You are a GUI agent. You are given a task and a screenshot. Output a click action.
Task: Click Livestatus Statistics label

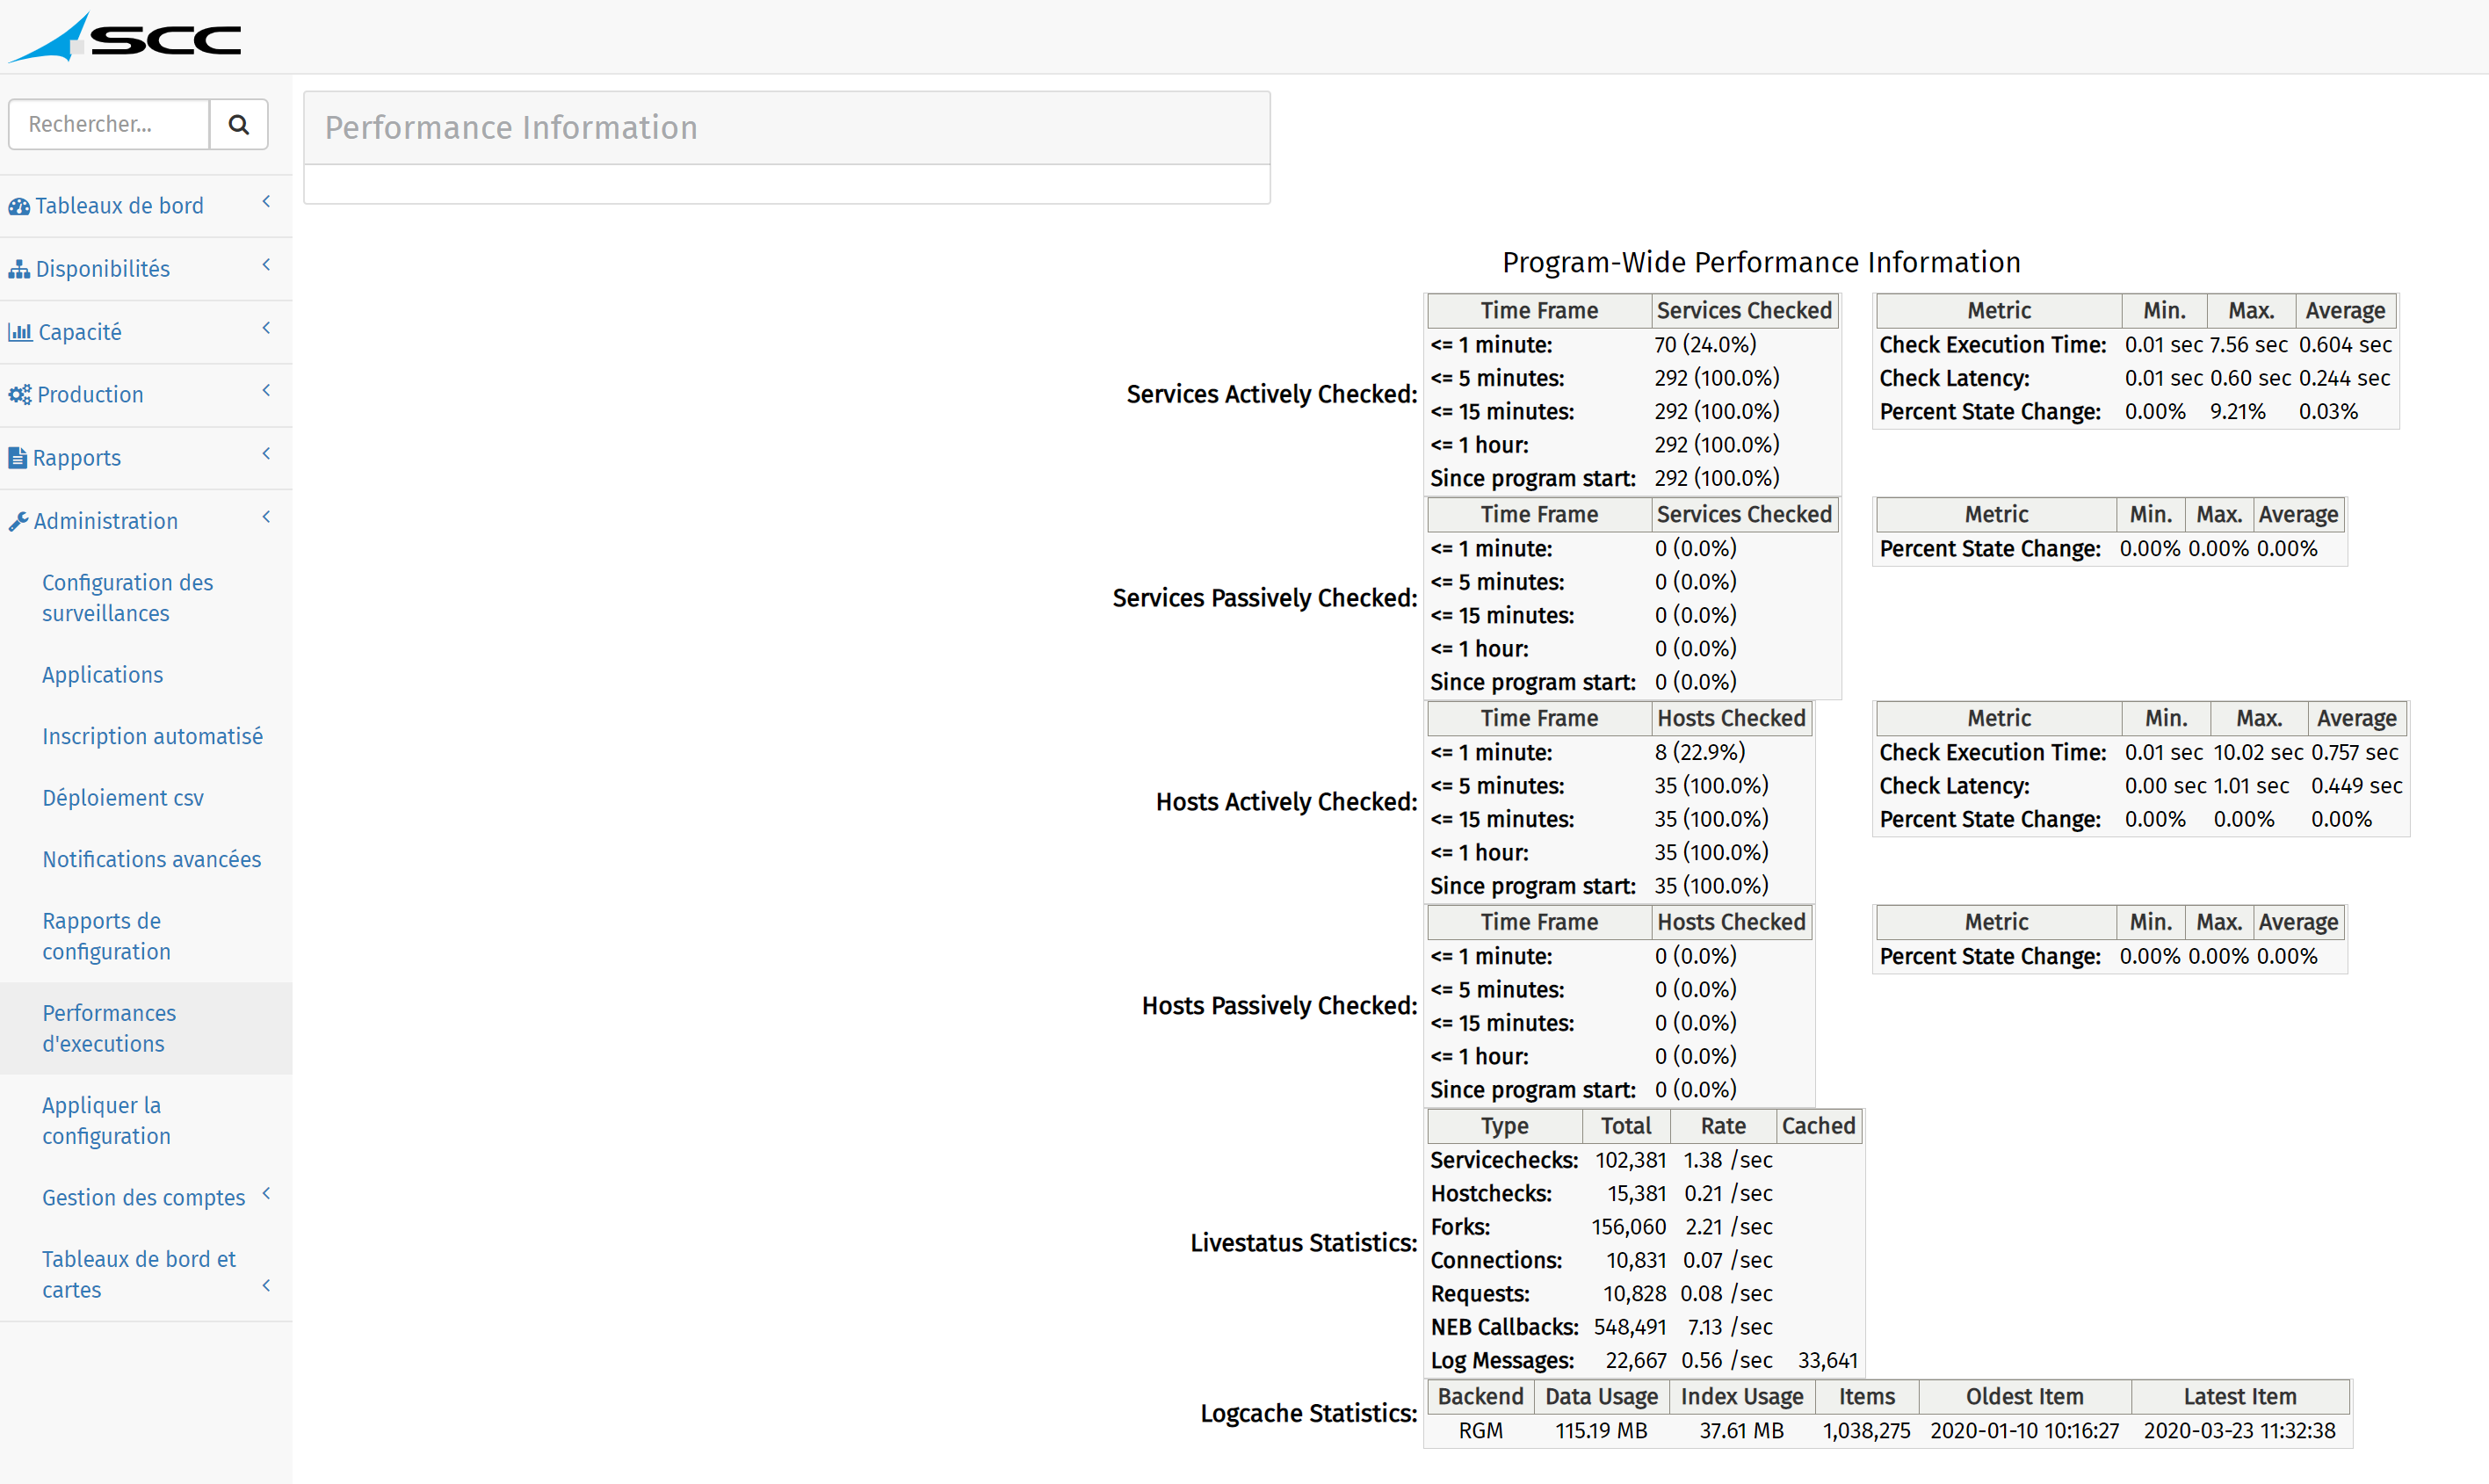pyautogui.click(x=1303, y=1243)
